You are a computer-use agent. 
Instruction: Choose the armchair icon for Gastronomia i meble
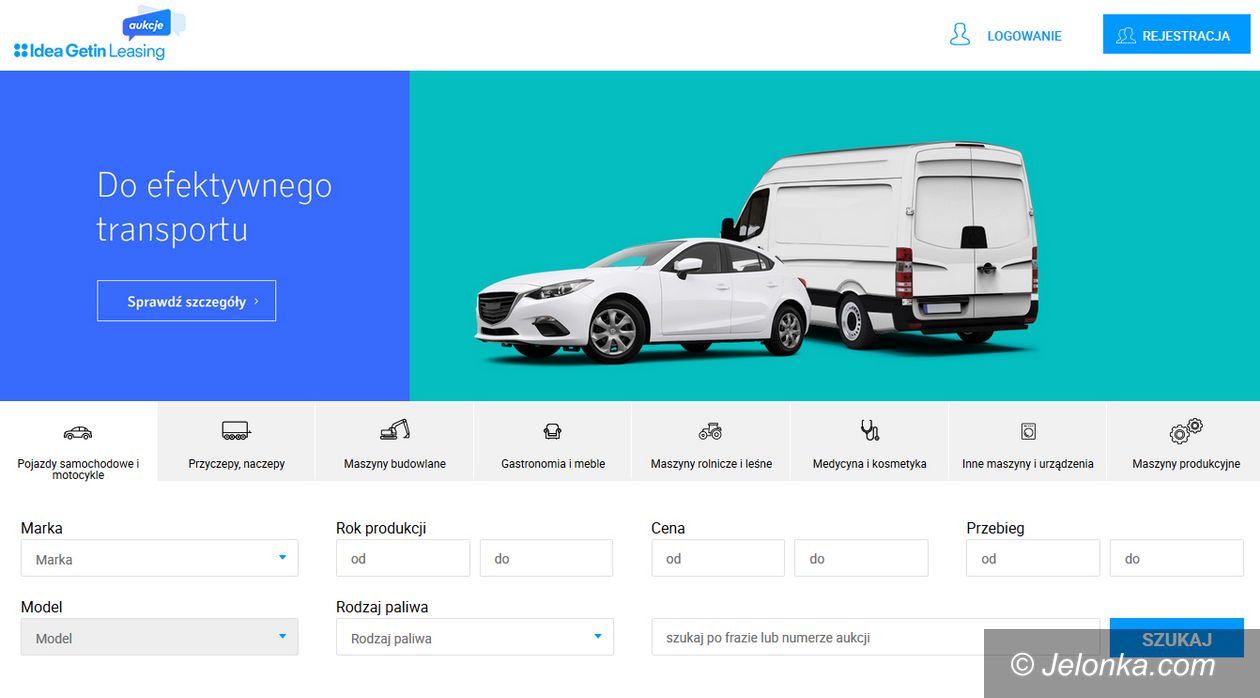click(x=552, y=431)
